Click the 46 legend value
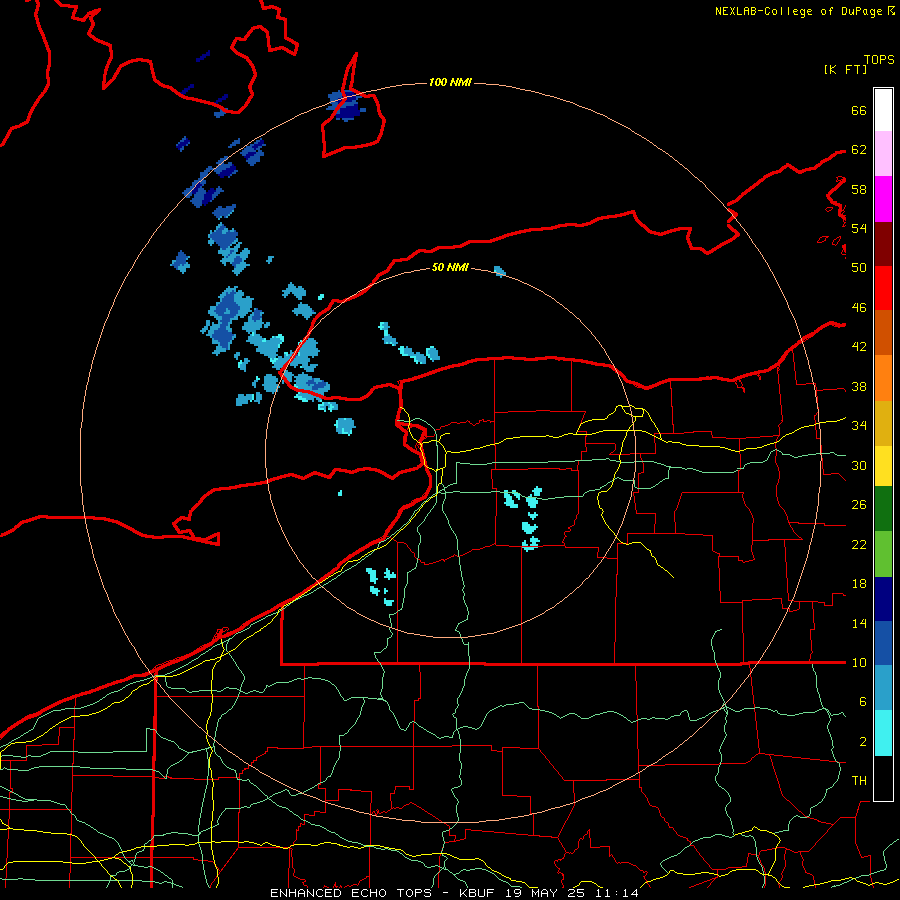The image size is (900, 900). click(859, 307)
